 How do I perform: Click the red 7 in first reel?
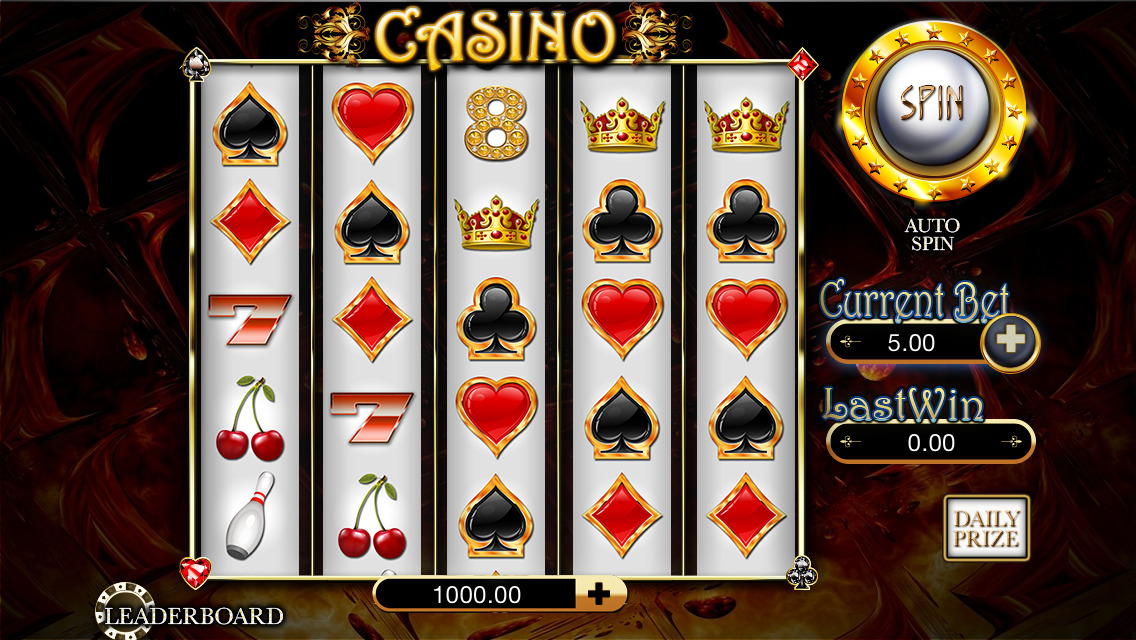click(249, 319)
